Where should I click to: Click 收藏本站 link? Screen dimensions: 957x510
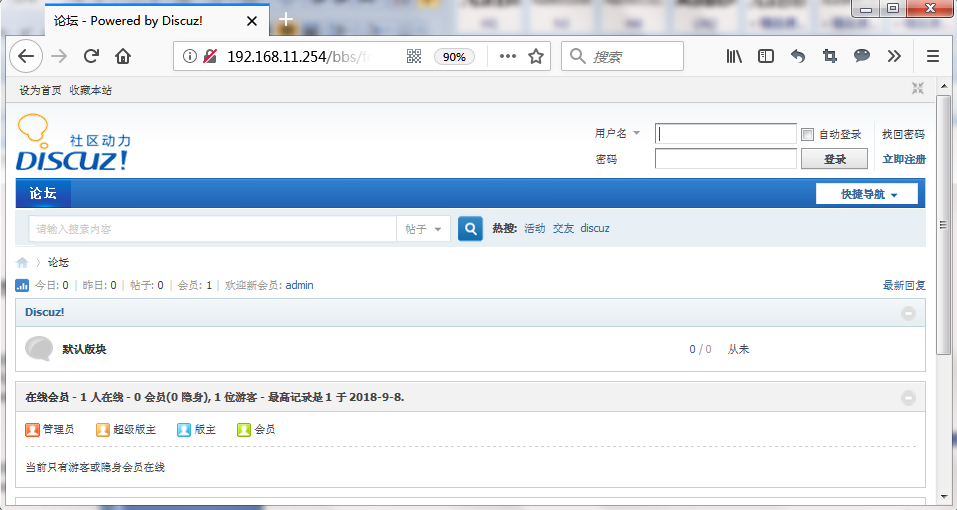[x=90, y=90]
